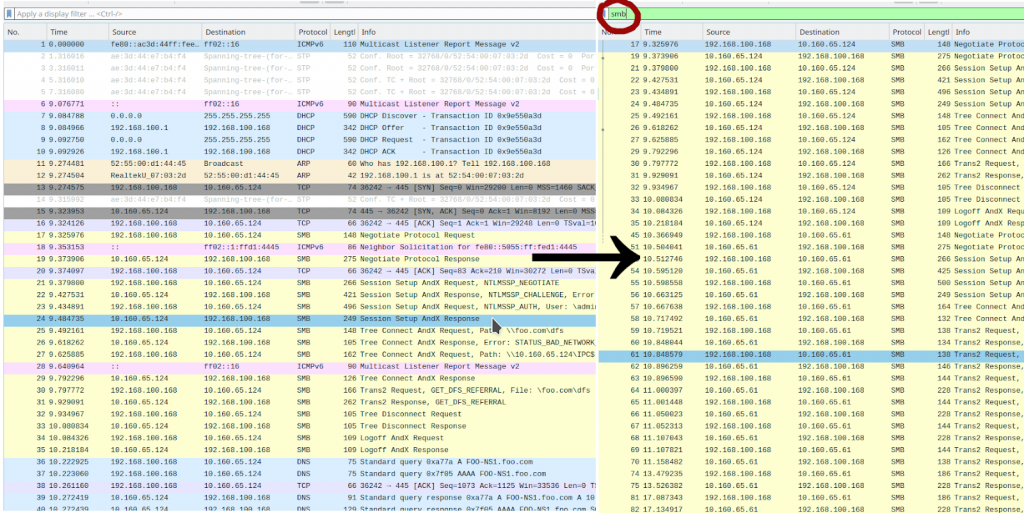Sort by Info column in smb-filtered list
This screenshot has width=1024, height=513.
pyautogui.click(x=988, y=32)
